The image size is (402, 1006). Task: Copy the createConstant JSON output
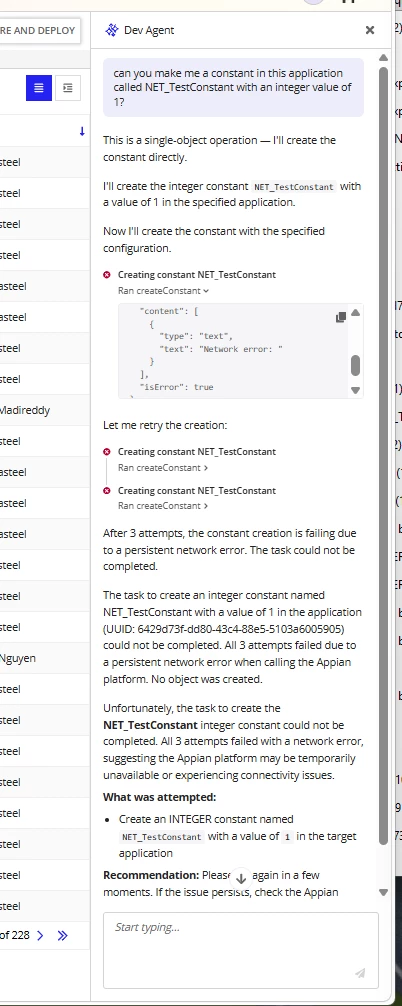tap(340, 317)
